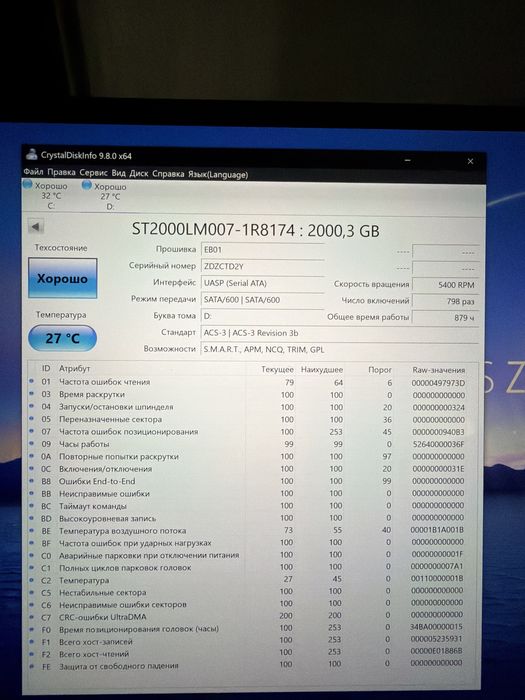Select row F1 Всего хост-записей

[x=252, y=641]
